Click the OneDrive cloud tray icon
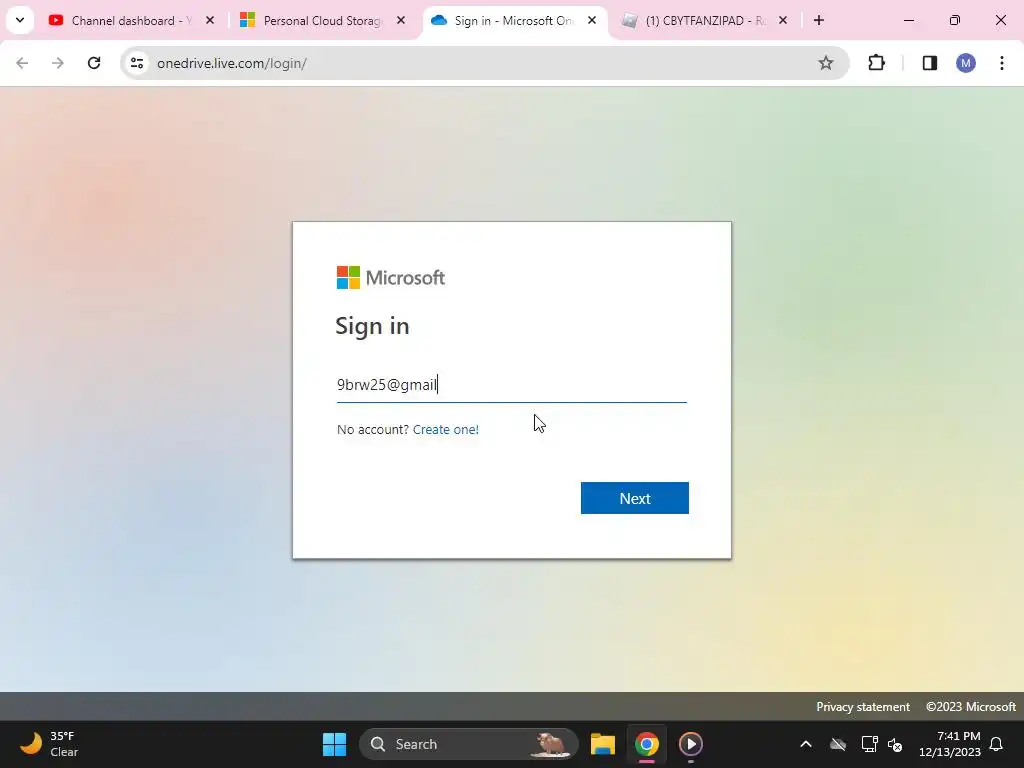 point(837,744)
